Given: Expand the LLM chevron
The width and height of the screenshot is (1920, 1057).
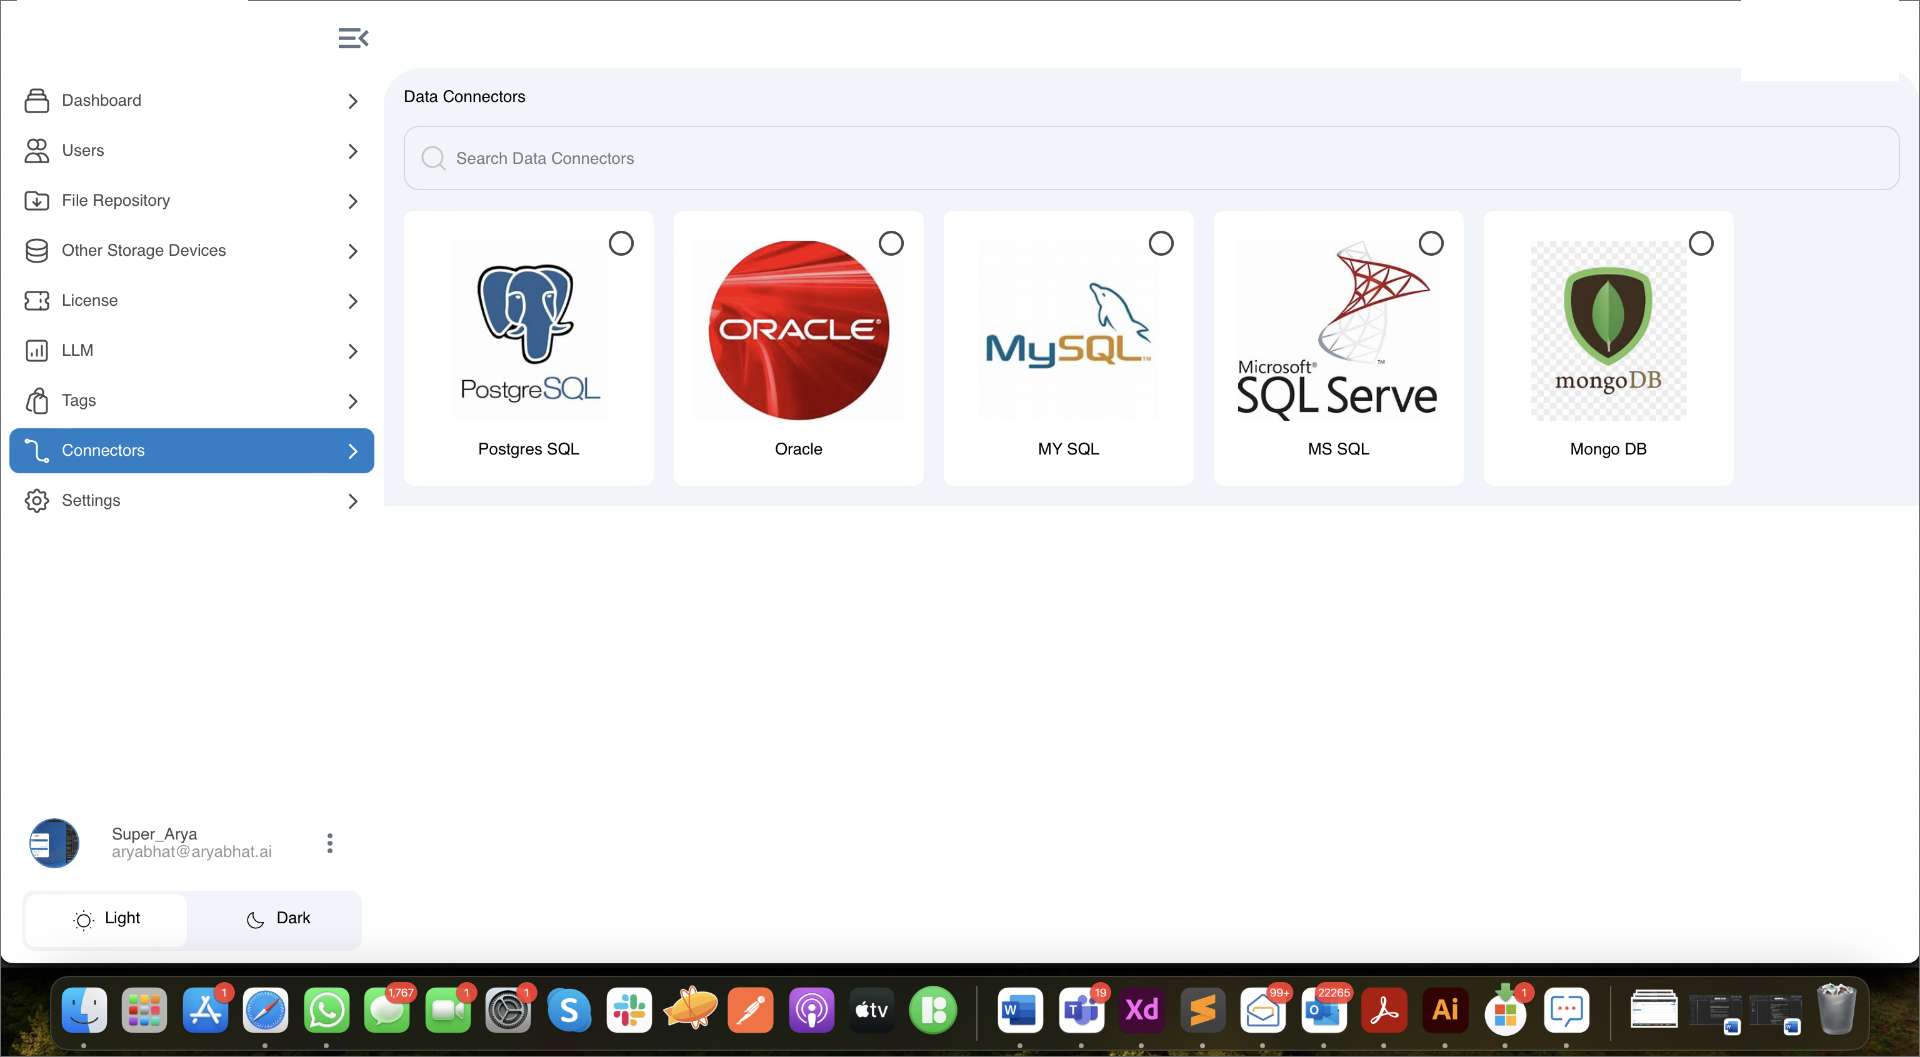Looking at the screenshot, I should [352, 351].
